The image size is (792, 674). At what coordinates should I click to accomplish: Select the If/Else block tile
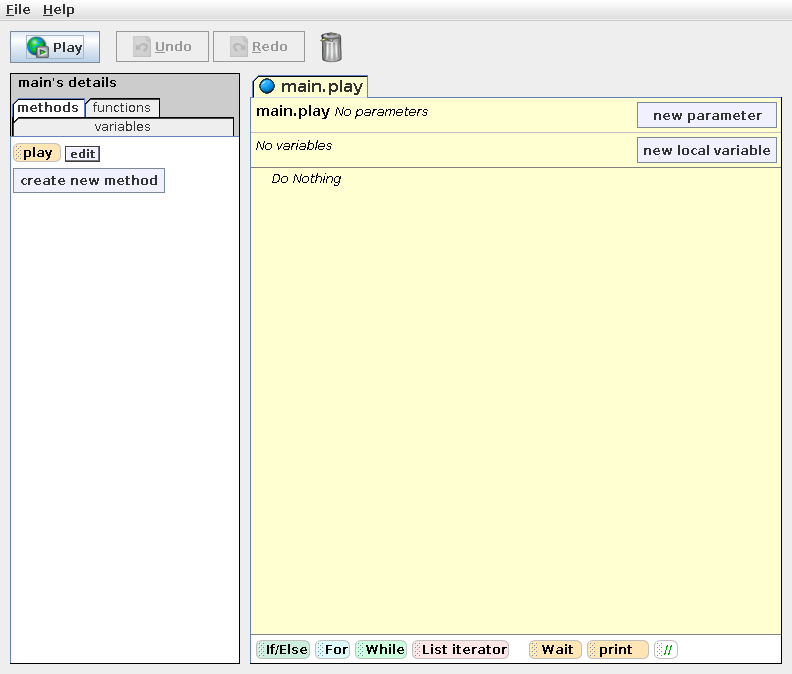coord(283,650)
